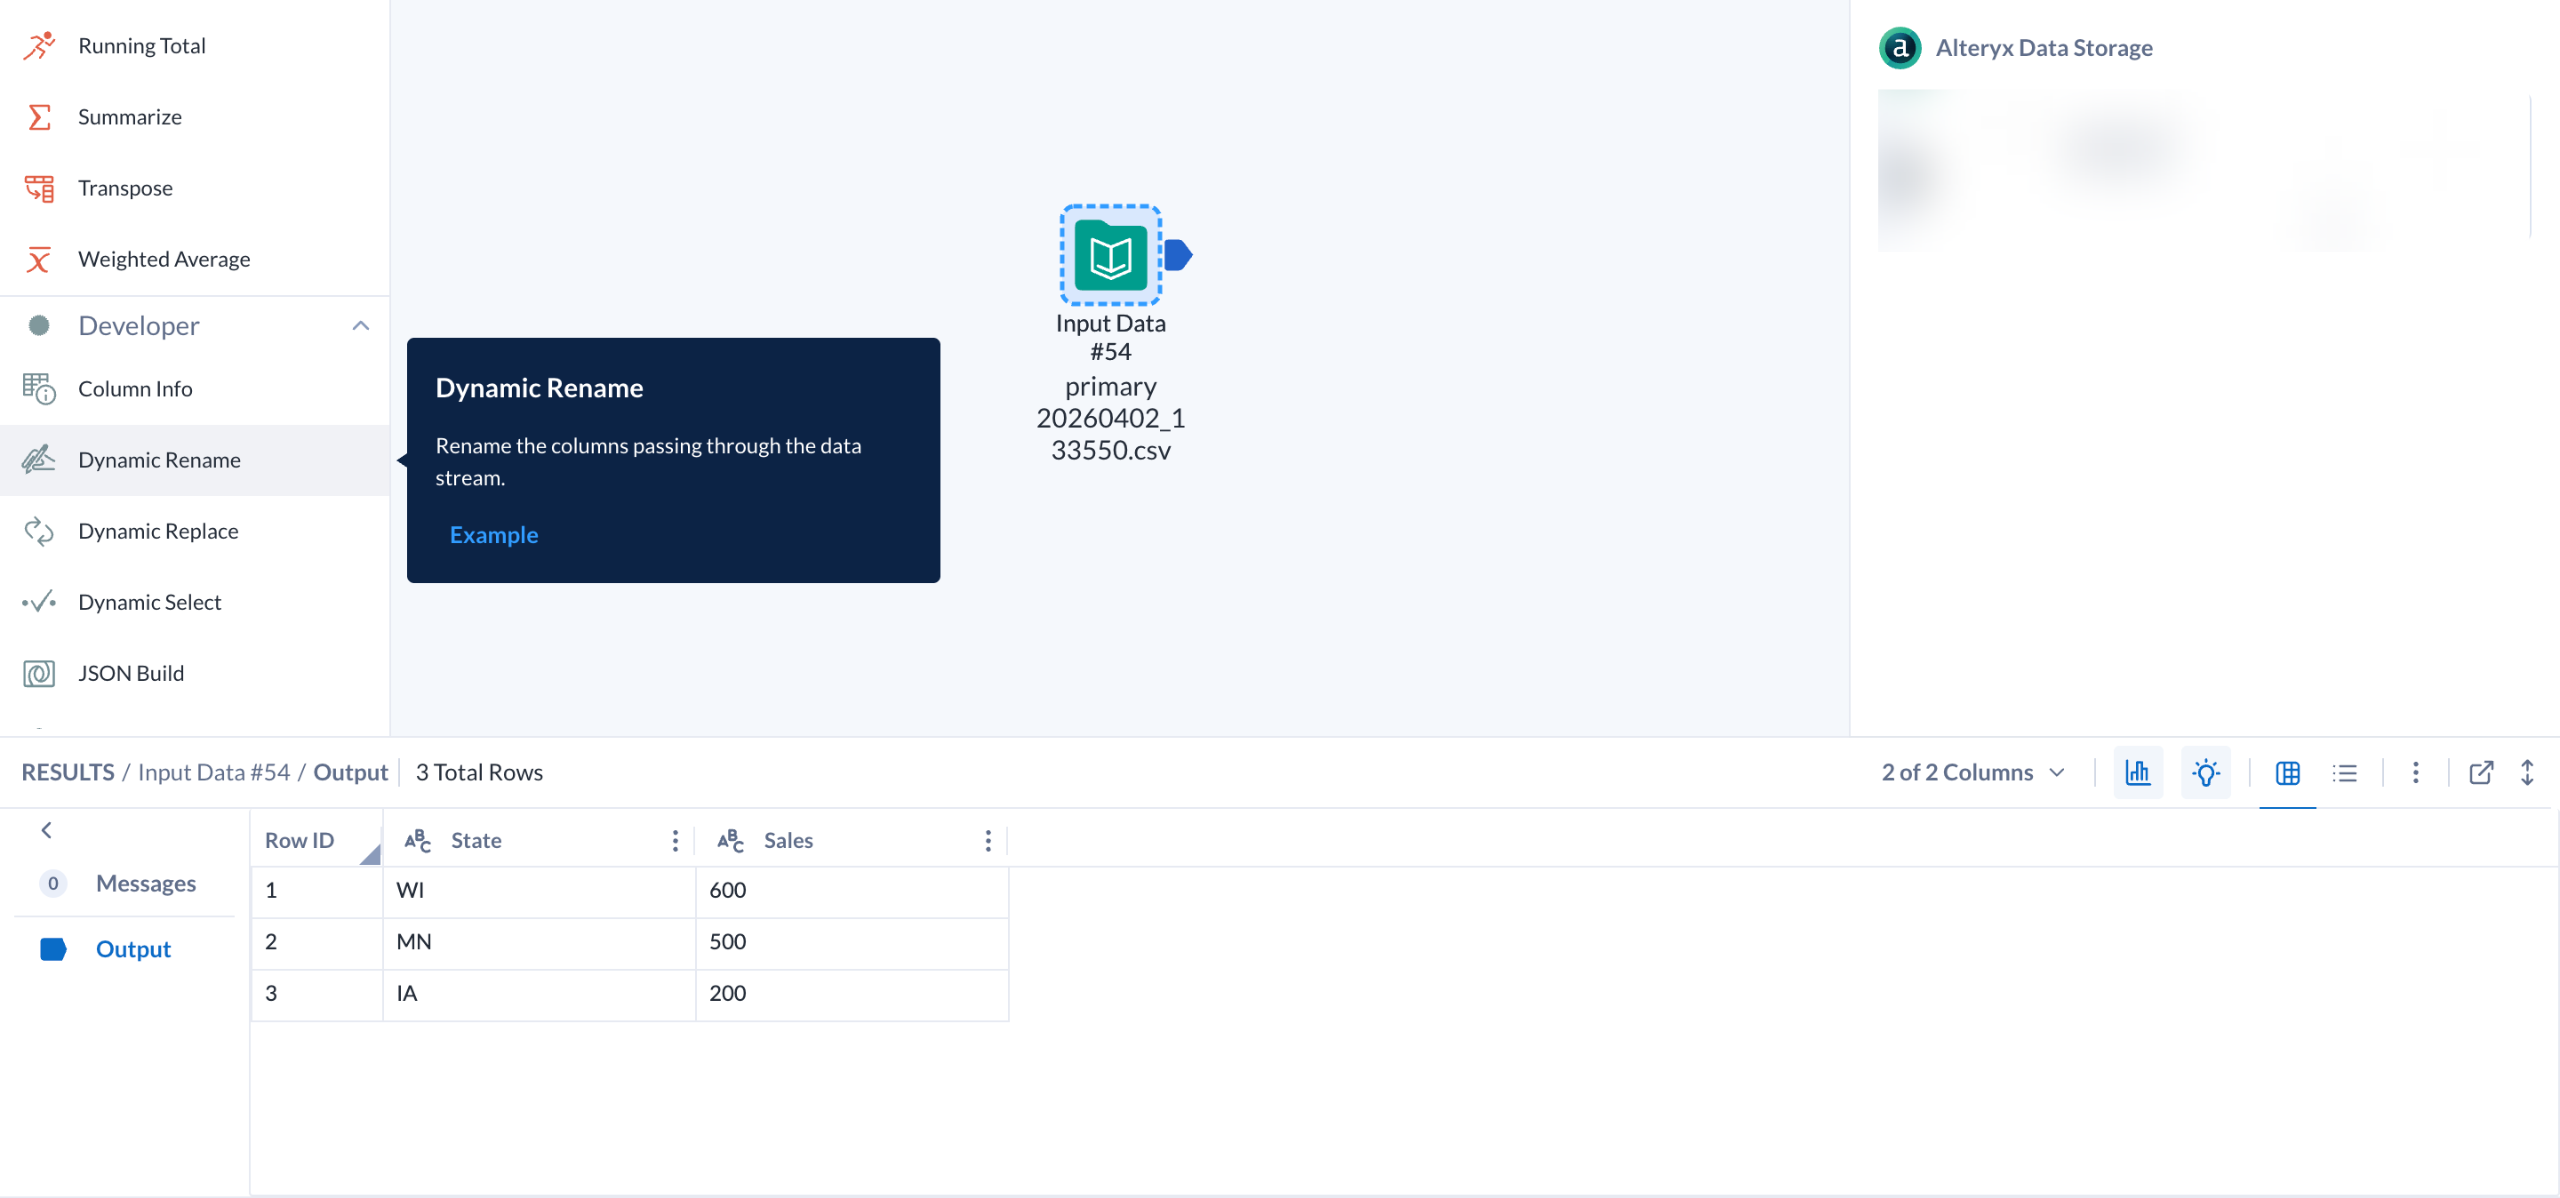
Task: Select the Transpose tool icon
Action: 39,188
